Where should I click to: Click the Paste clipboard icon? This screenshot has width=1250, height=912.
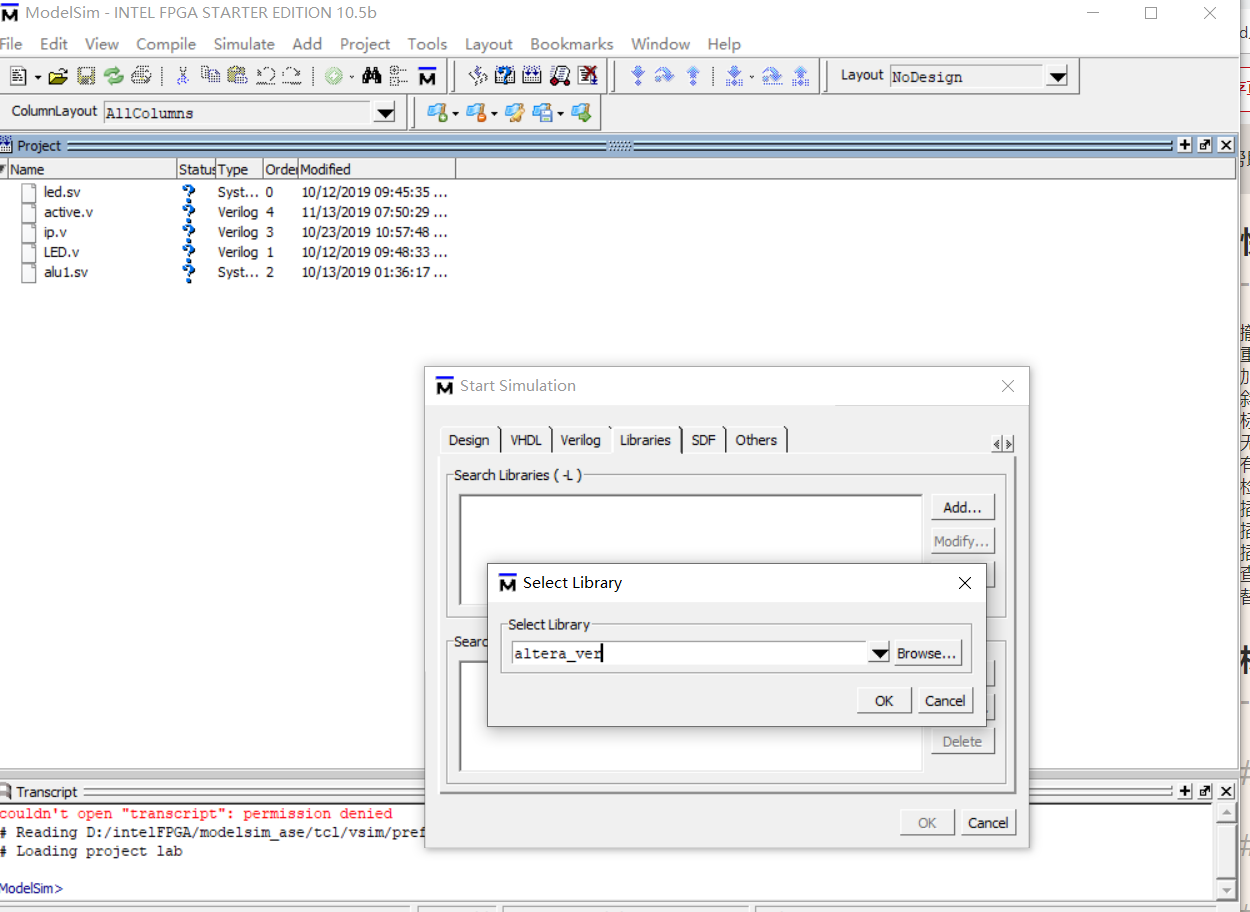click(237, 76)
